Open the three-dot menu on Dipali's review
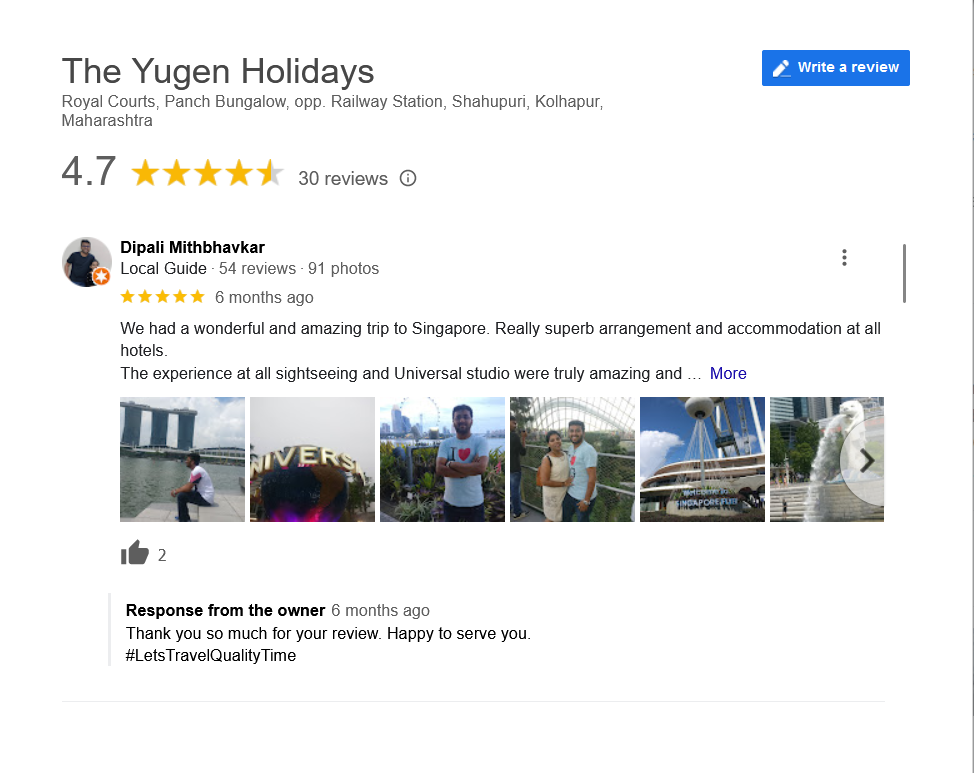 pos(844,257)
